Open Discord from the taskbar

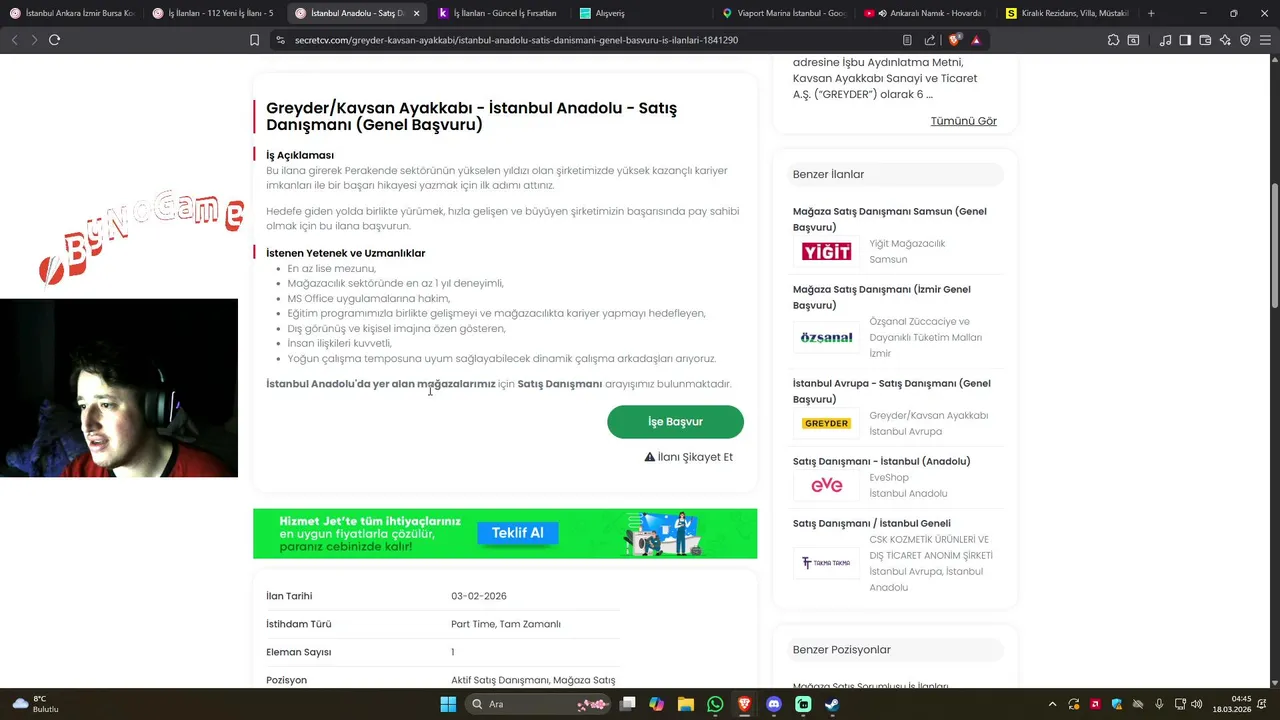tap(774, 704)
